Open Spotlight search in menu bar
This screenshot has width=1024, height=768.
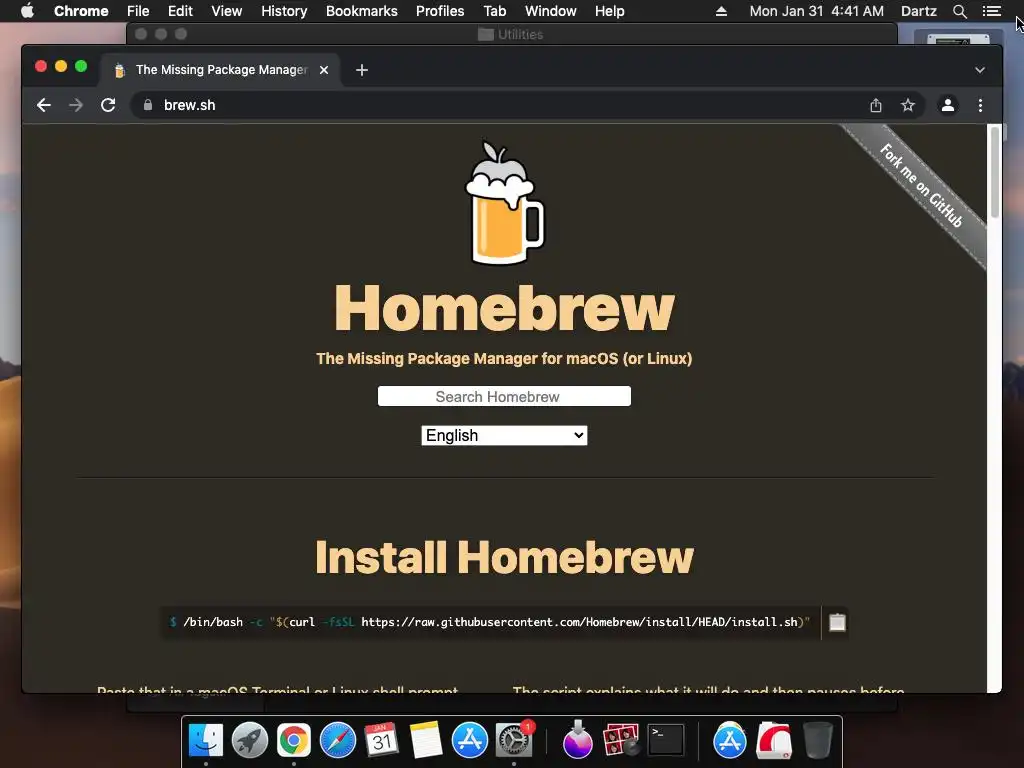pyautogui.click(x=959, y=11)
